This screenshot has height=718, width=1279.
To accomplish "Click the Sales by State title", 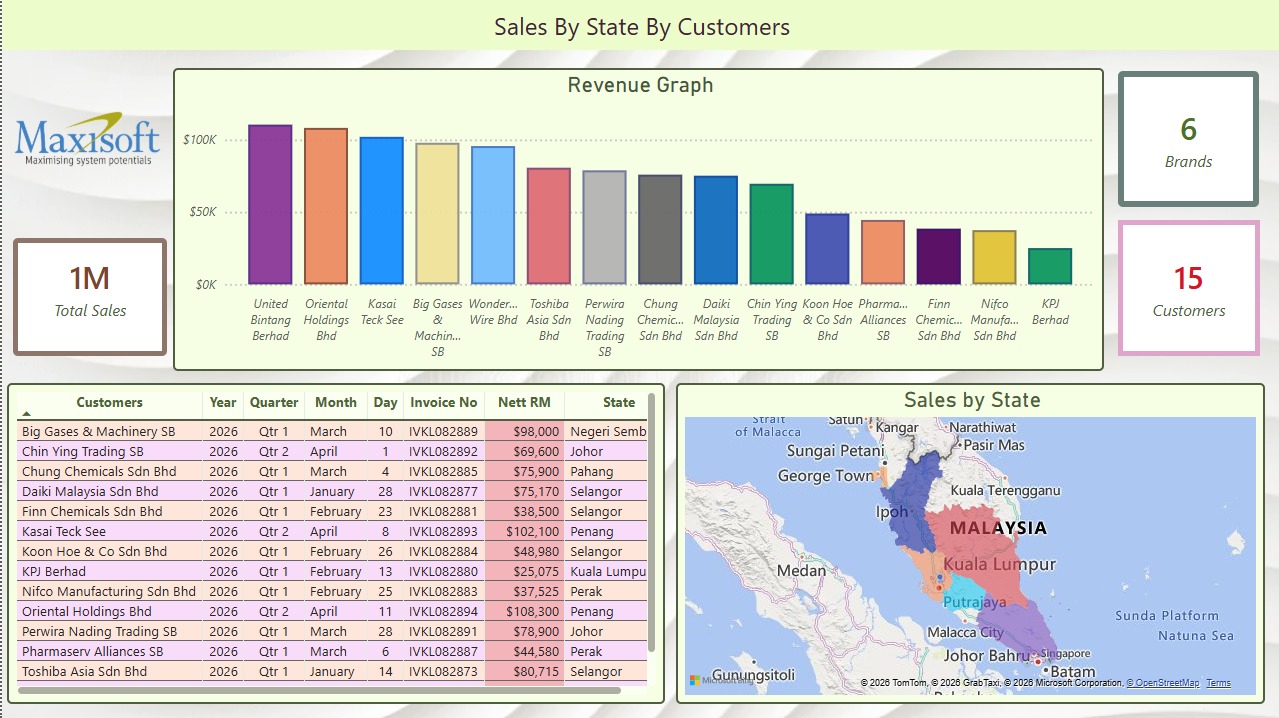I will click(972, 400).
